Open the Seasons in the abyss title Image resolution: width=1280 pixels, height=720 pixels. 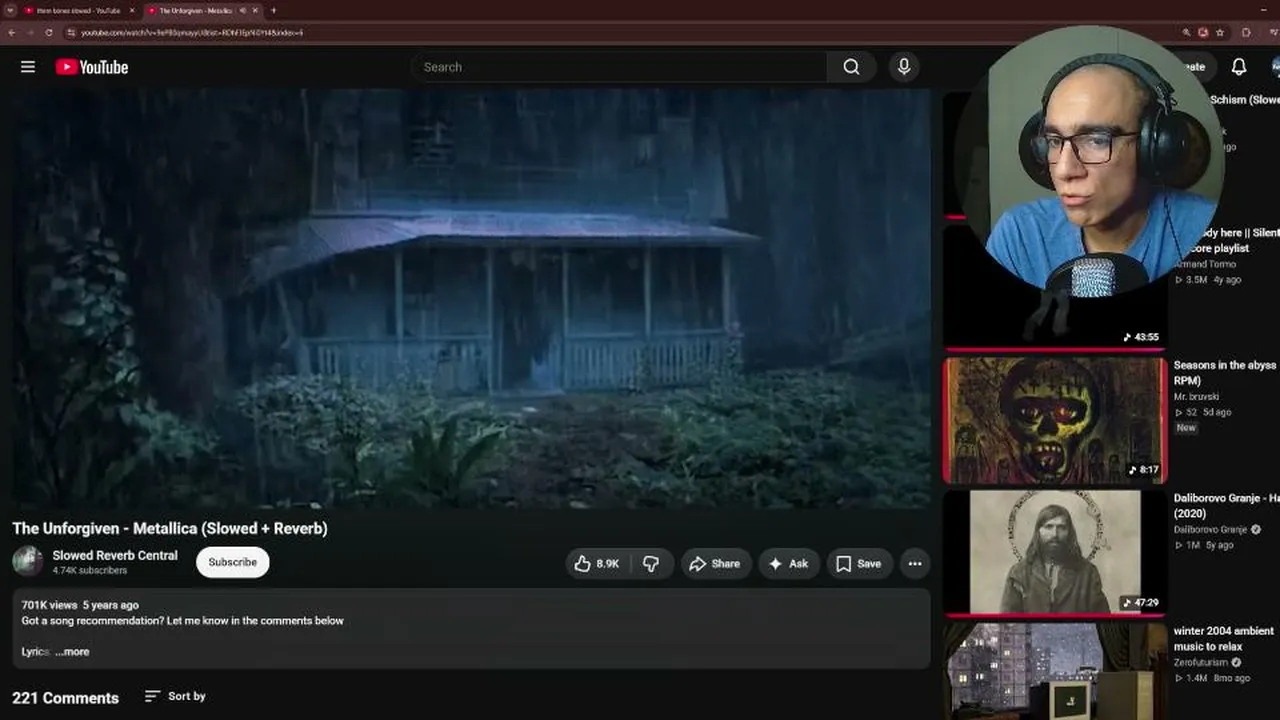1225,373
